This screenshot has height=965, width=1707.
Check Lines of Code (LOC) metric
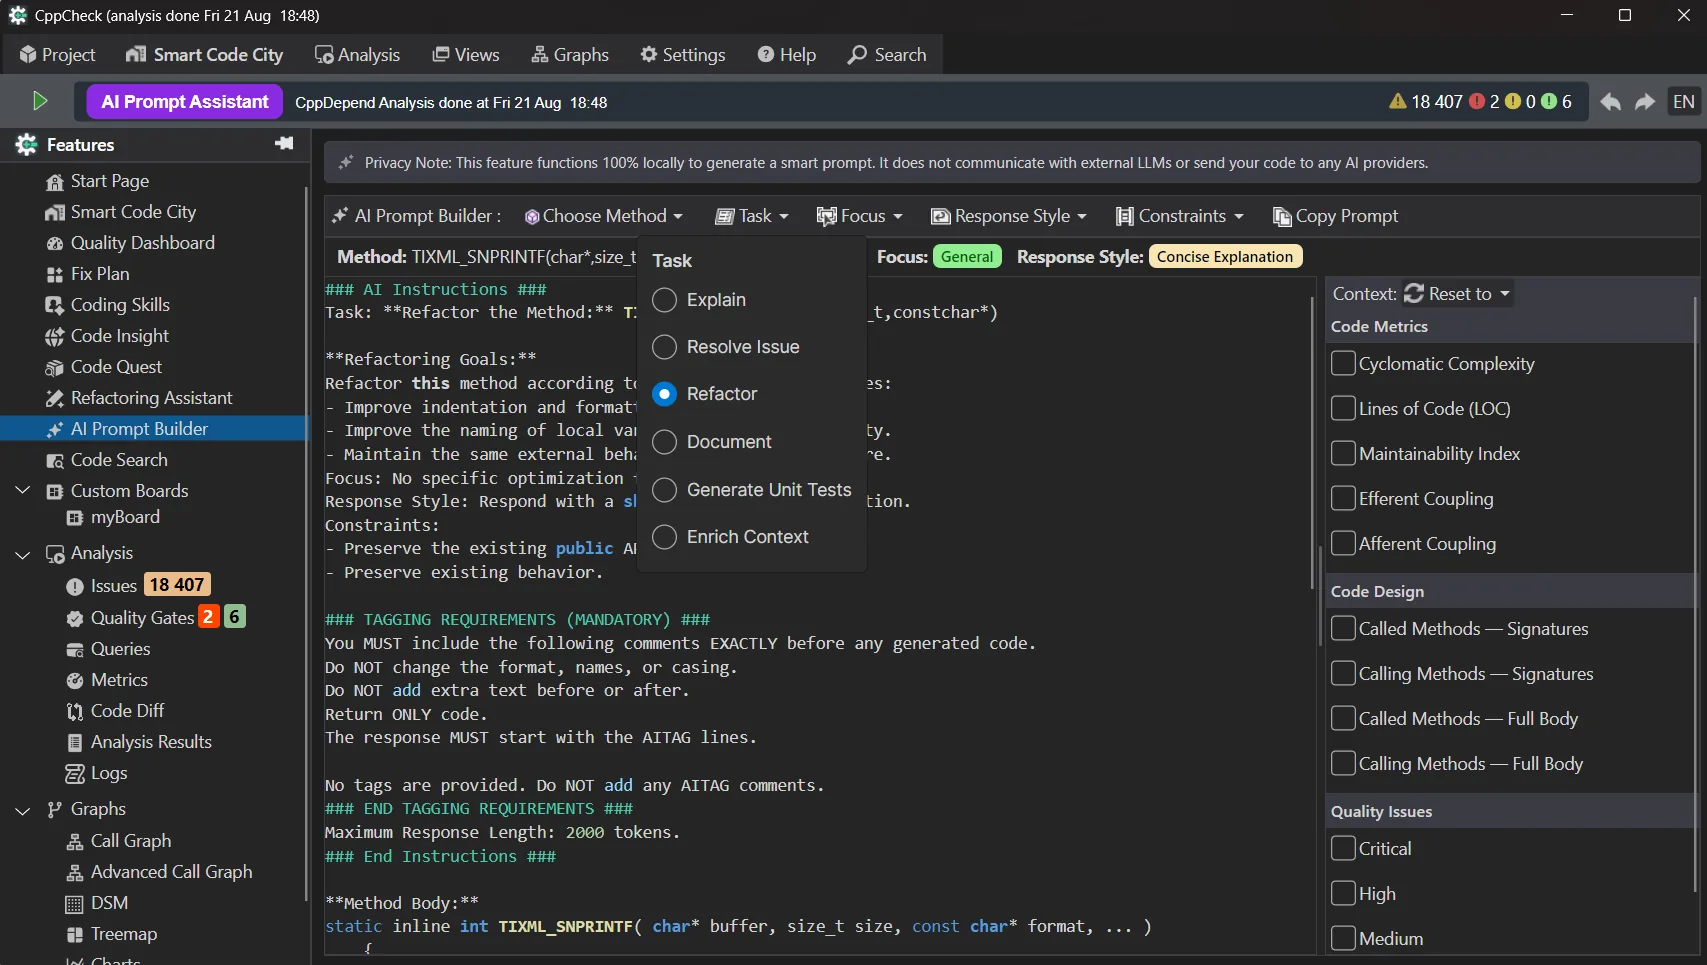click(1343, 408)
